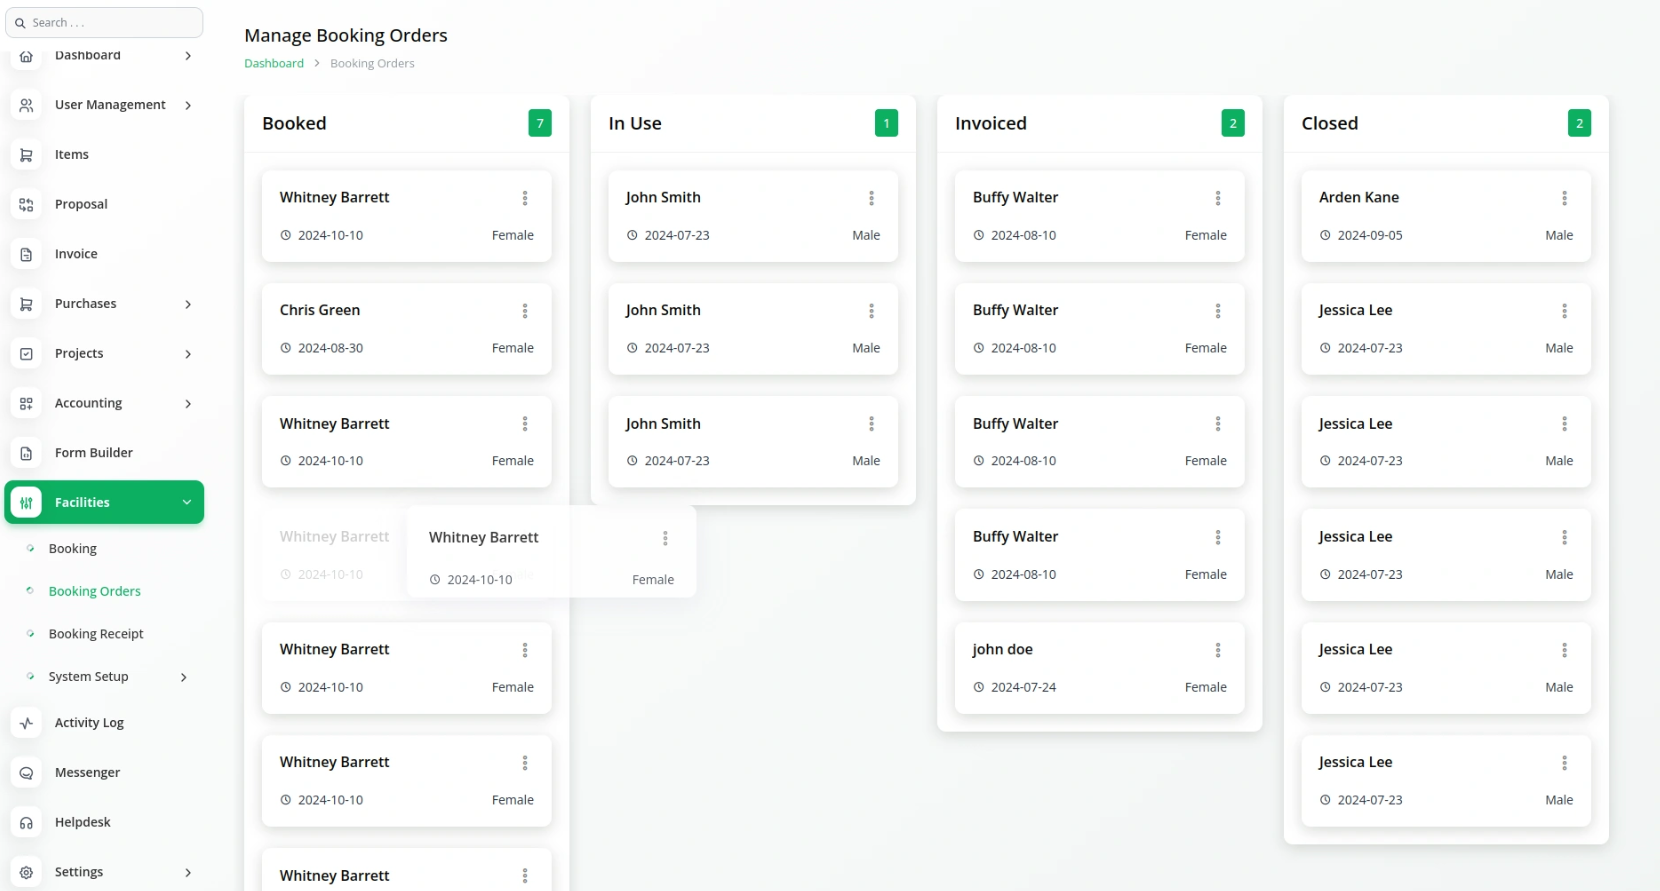The width and height of the screenshot is (1660, 891).
Task: Click the Purchases cart icon
Action: tap(26, 304)
